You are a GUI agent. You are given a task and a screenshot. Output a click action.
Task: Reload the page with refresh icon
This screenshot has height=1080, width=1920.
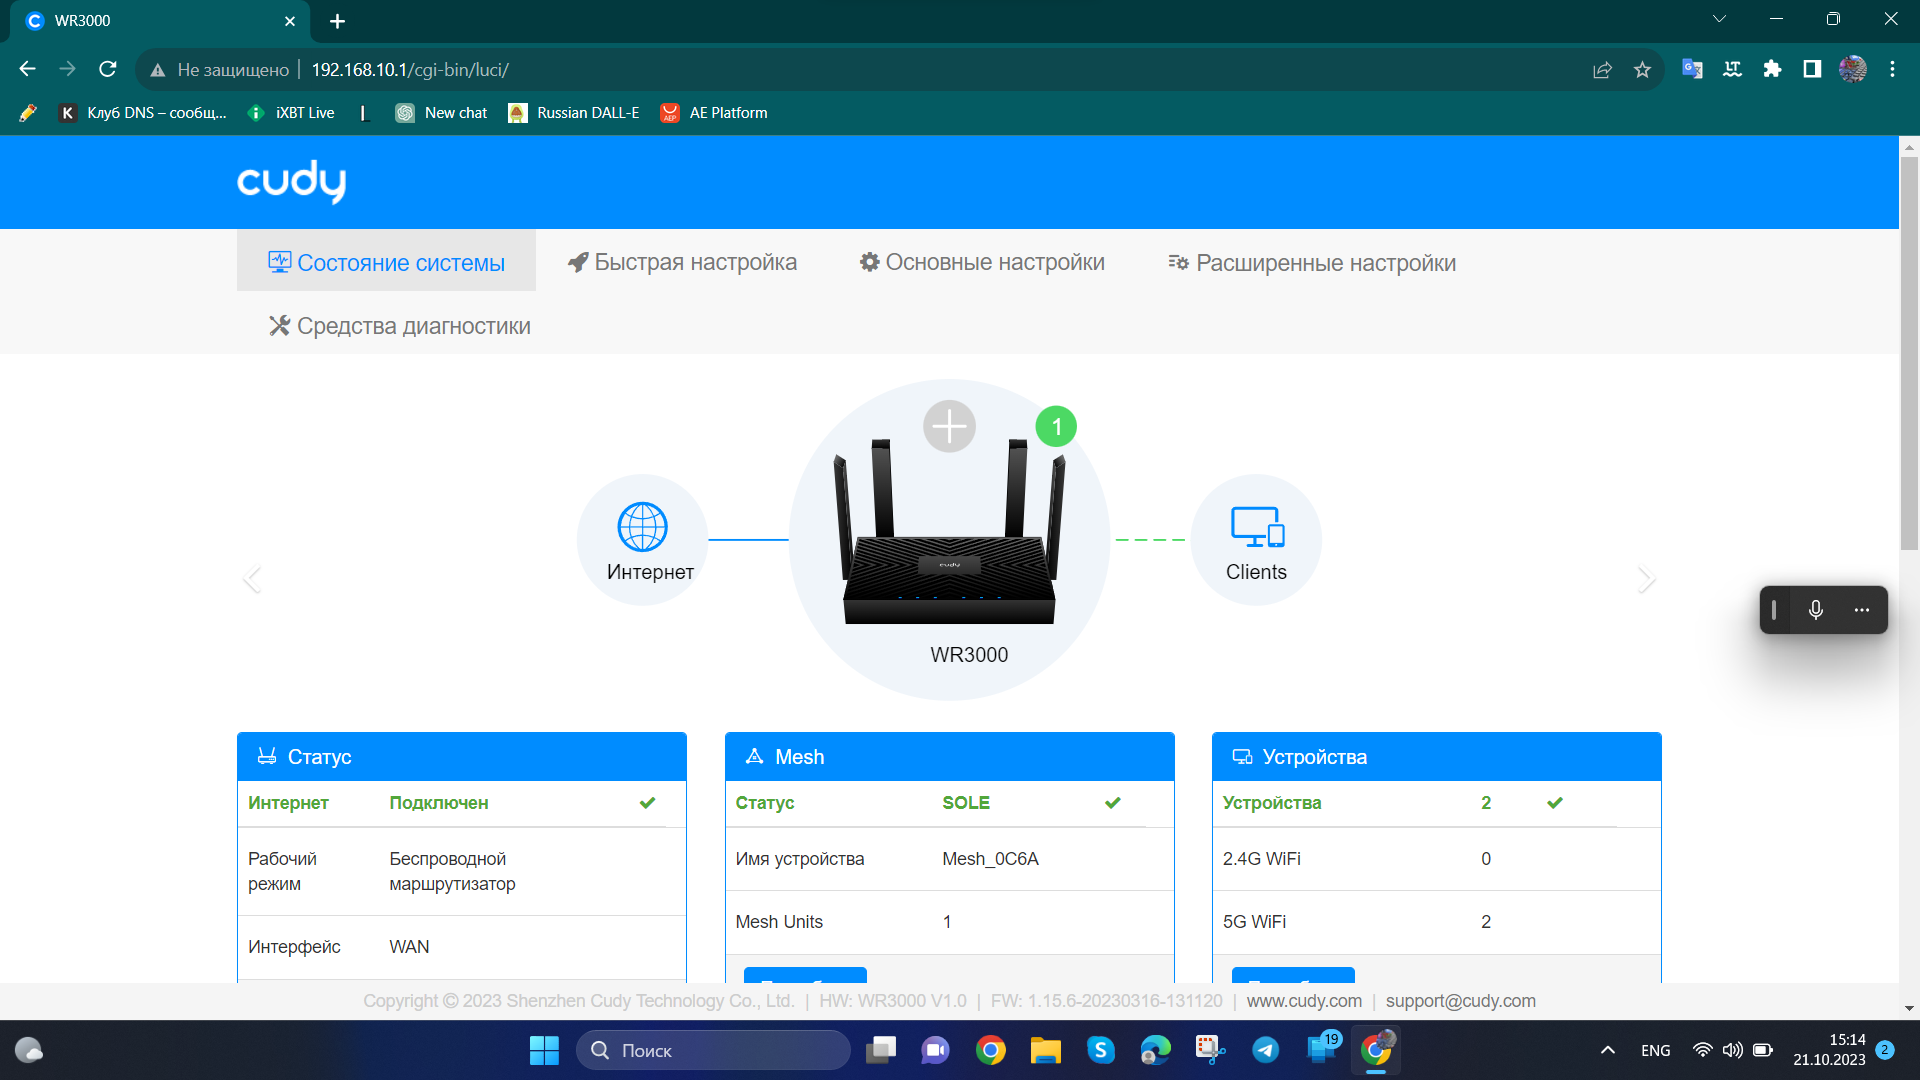pyautogui.click(x=108, y=69)
